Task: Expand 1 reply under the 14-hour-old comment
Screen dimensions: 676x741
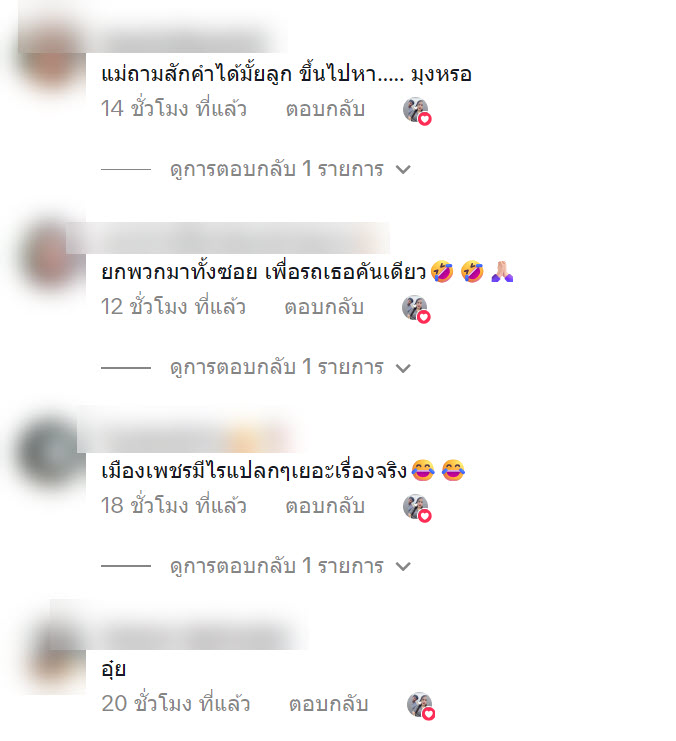Action: pyautogui.click(x=290, y=169)
